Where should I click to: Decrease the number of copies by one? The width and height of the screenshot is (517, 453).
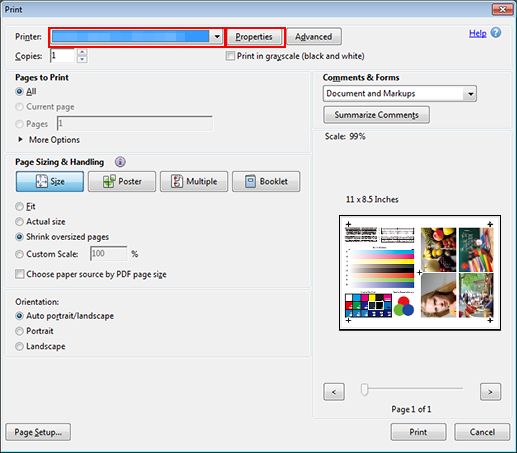(82, 59)
